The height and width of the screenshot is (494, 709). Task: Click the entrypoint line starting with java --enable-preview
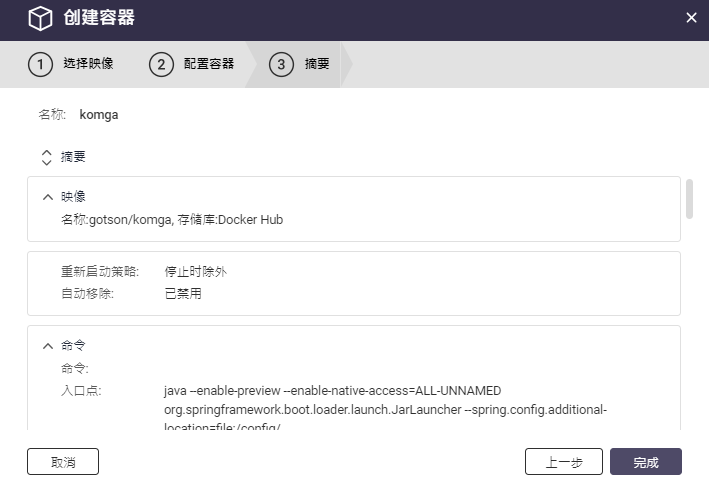point(332,390)
